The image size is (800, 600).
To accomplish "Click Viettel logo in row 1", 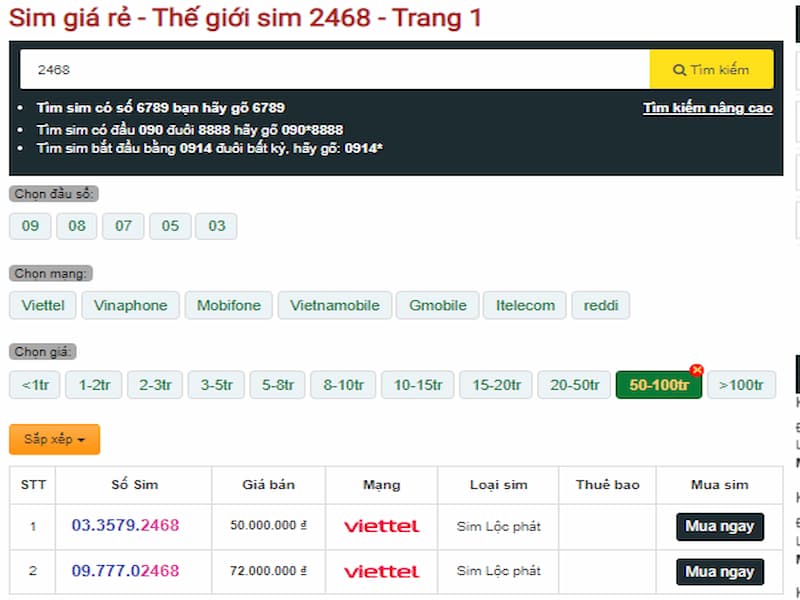I will click(382, 526).
